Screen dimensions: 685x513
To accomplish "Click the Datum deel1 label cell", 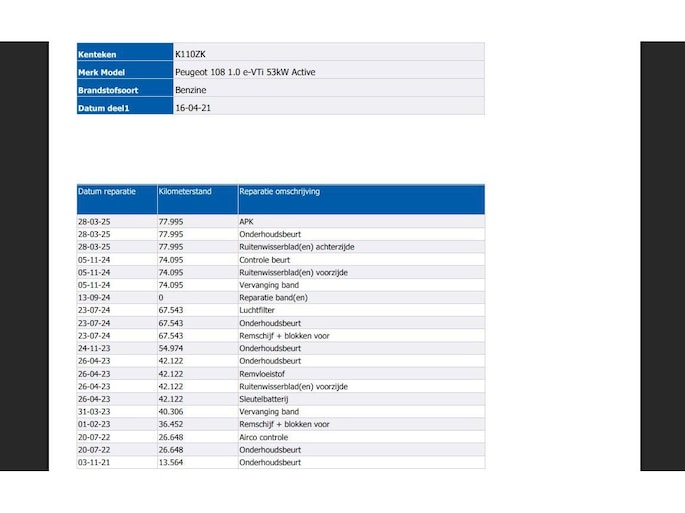I will coord(125,106).
